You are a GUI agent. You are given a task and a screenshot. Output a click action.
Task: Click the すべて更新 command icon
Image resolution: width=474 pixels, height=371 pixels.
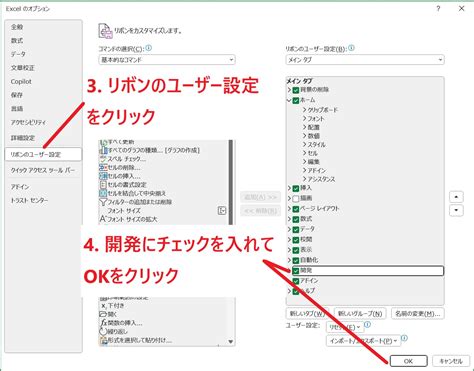coord(103,143)
